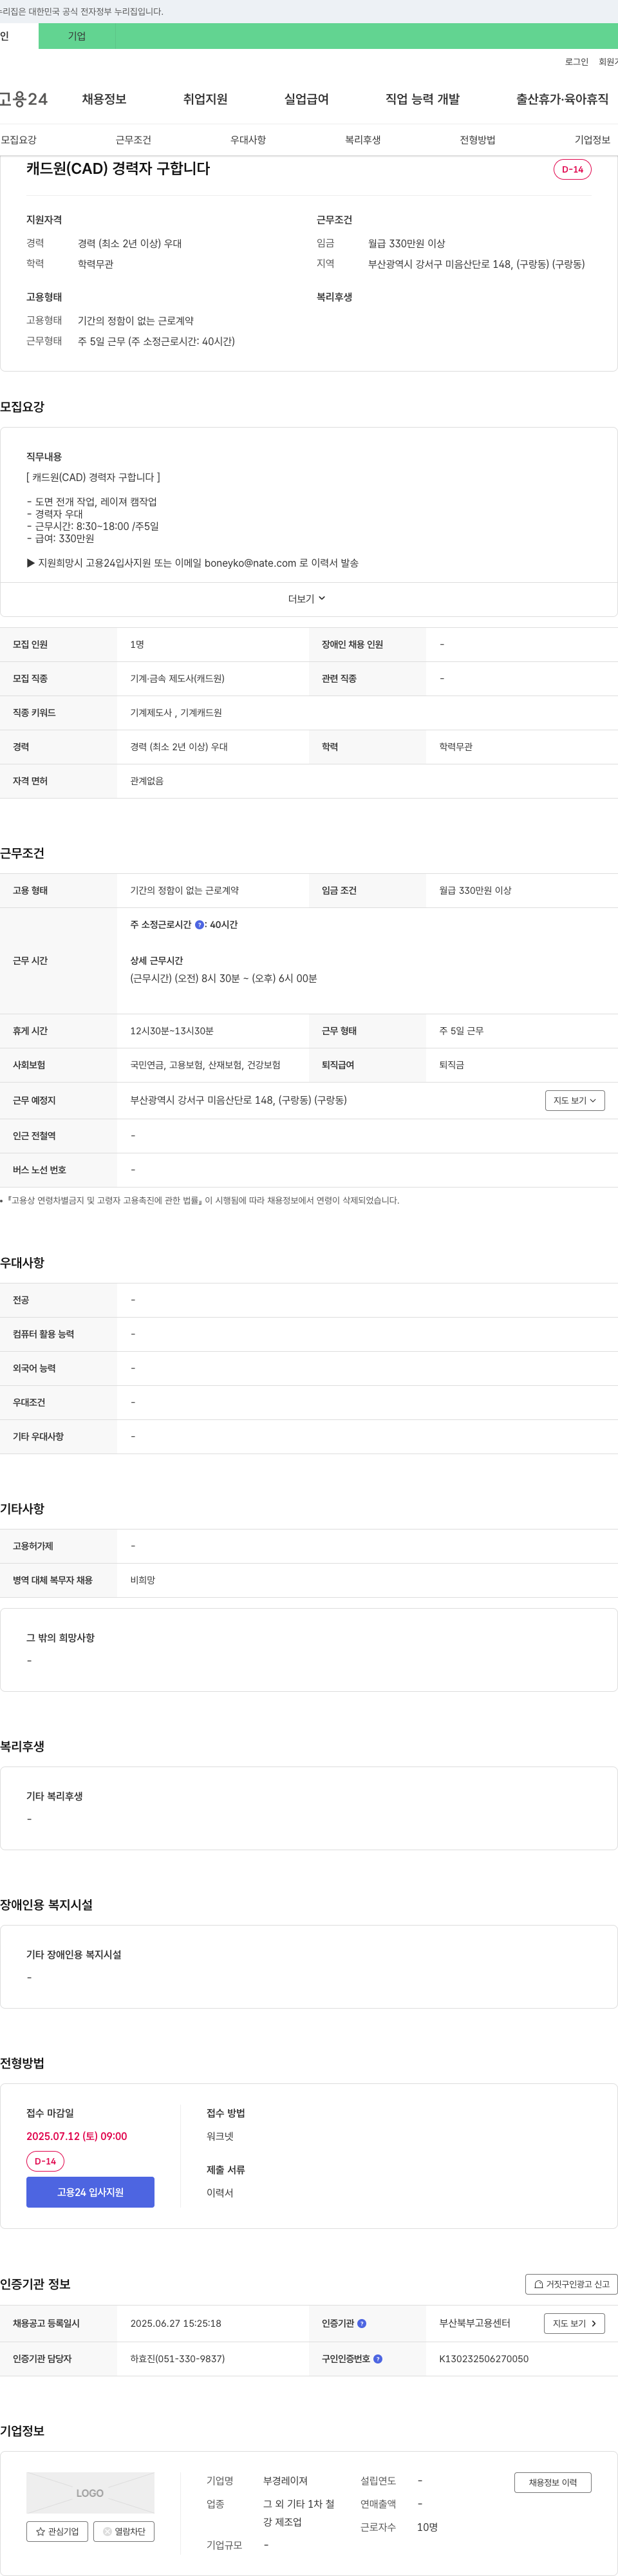Click the 회원가입 link at top right
This screenshot has width=618, height=2576.
tap(608, 62)
